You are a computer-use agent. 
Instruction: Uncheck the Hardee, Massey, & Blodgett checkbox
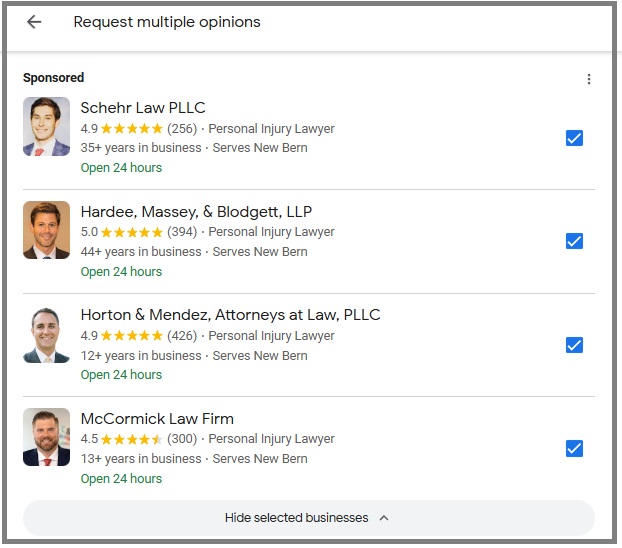(x=574, y=241)
